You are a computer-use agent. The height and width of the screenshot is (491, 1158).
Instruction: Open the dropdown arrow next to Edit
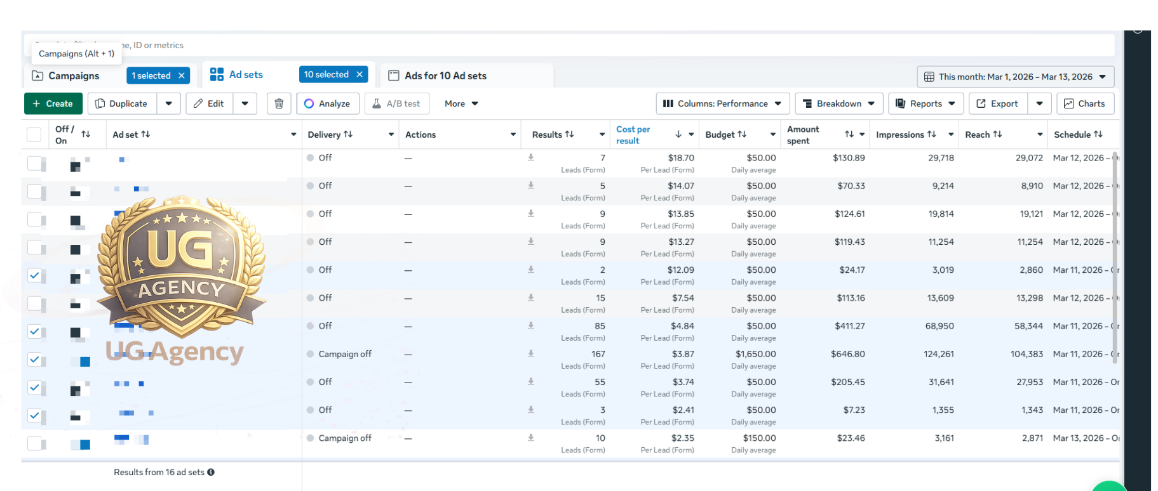pyautogui.click(x=245, y=103)
